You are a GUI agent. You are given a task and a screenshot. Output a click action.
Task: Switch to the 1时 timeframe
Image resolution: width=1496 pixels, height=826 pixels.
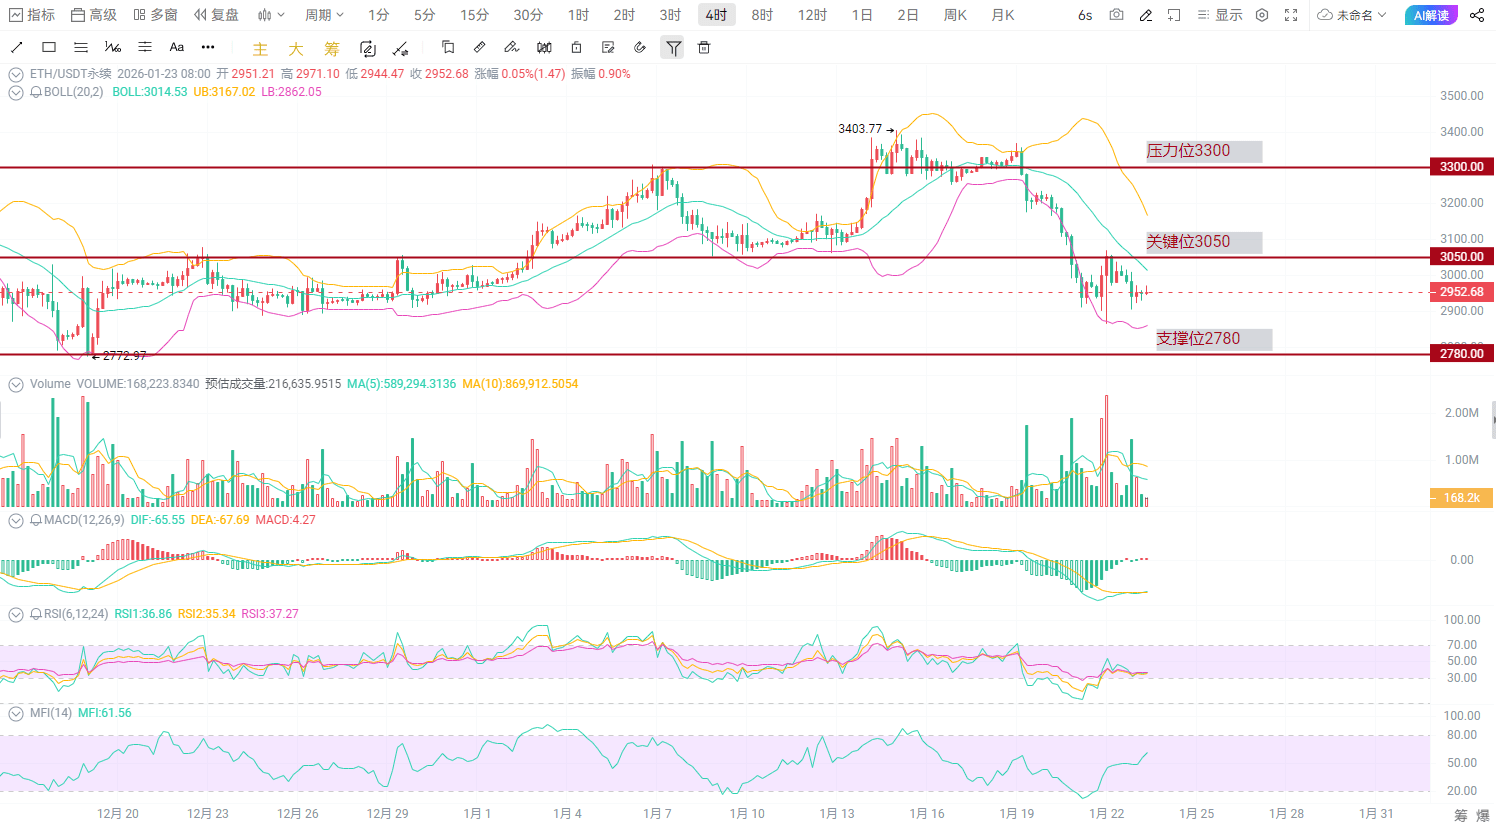(x=578, y=15)
